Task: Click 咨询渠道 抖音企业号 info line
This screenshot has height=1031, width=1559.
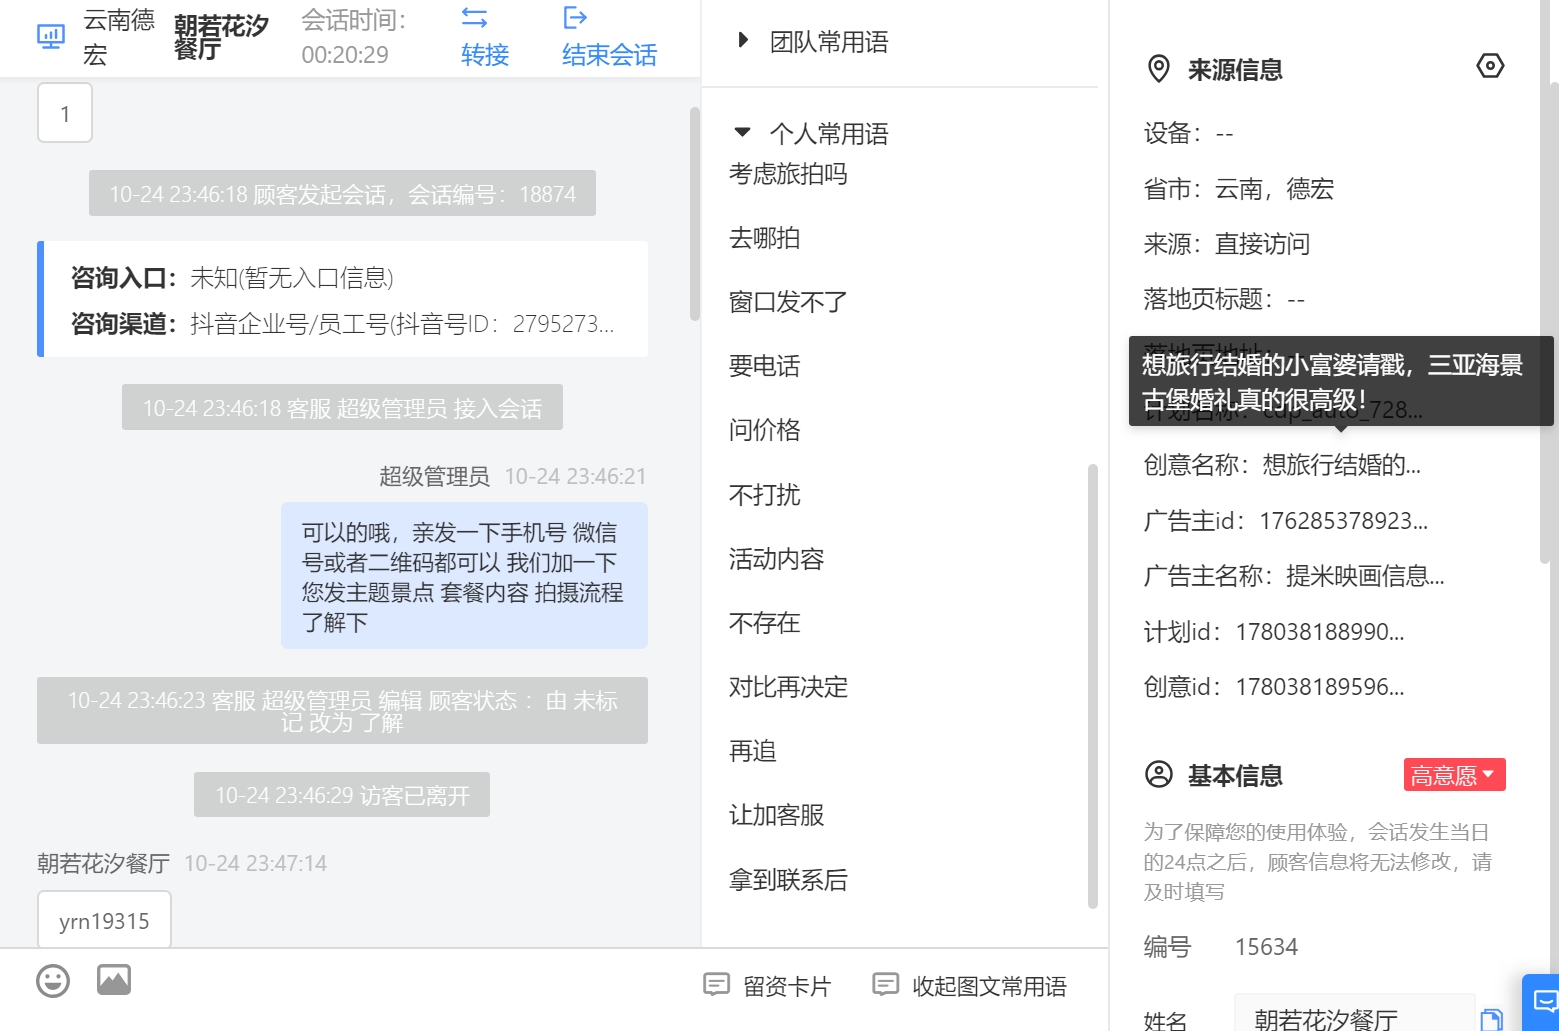Action: point(342,324)
